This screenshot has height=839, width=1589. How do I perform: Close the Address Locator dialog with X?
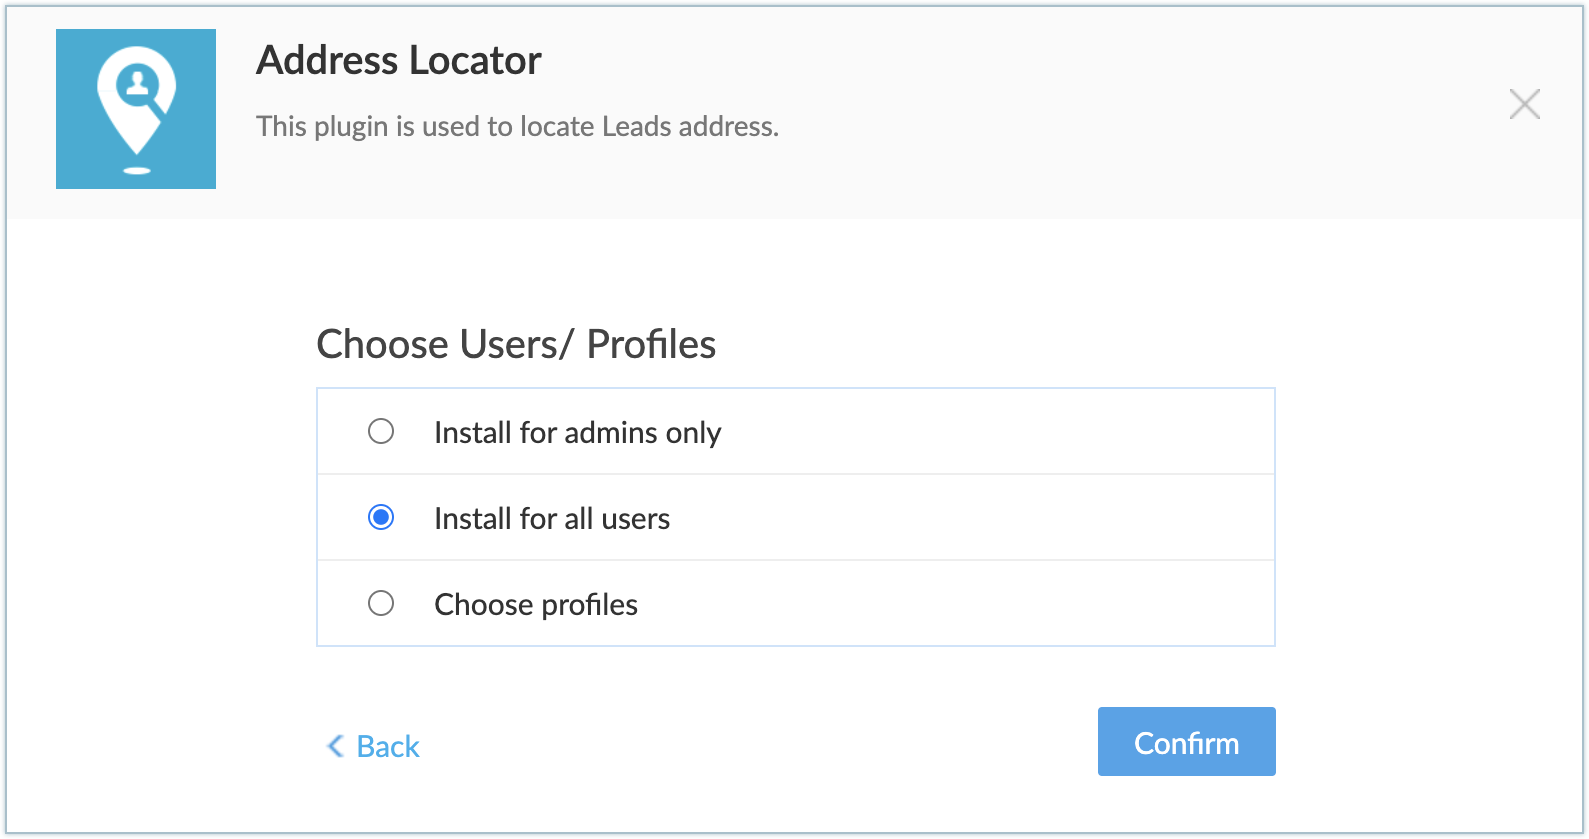tap(1524, 104)
